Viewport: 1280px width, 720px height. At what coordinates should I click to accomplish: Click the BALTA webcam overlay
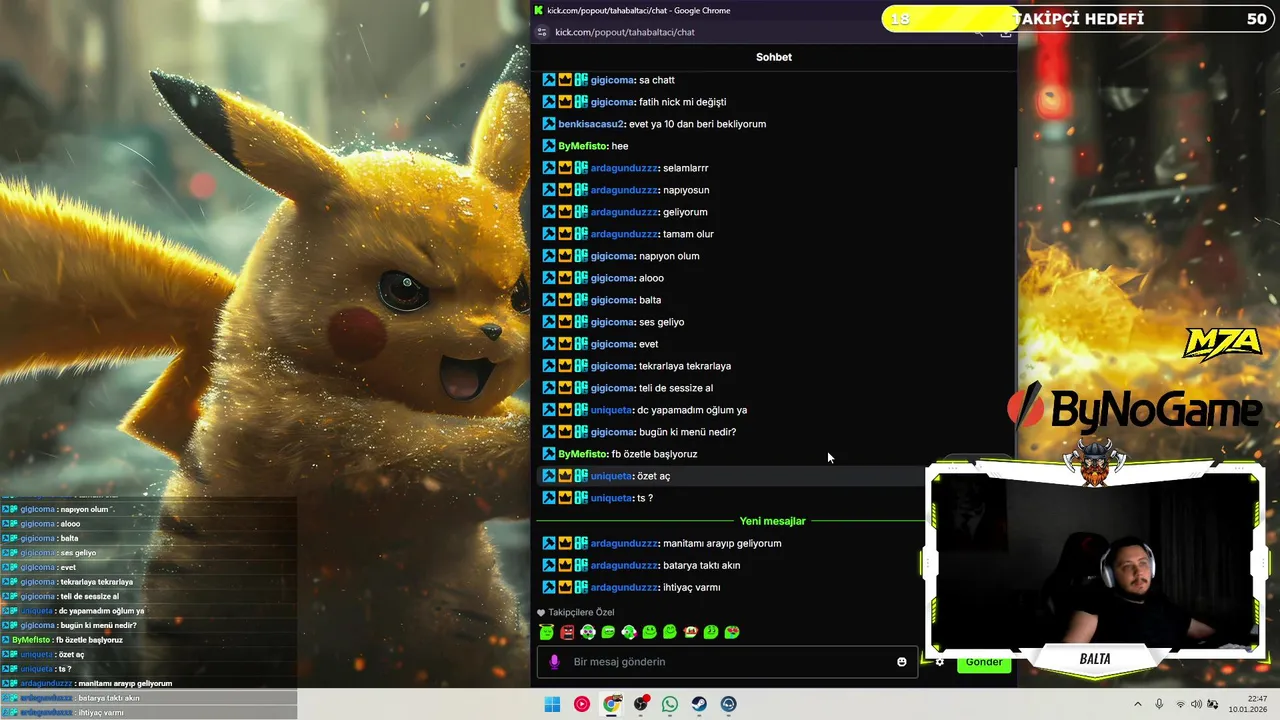pos(1094,565)
